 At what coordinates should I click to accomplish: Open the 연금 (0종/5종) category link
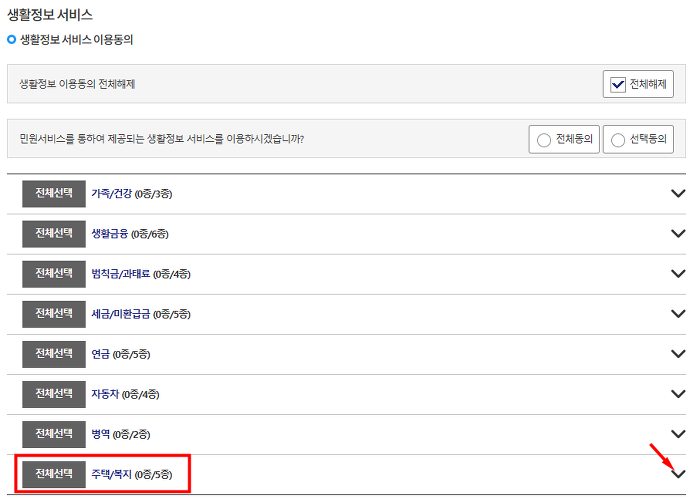(121, 354)
